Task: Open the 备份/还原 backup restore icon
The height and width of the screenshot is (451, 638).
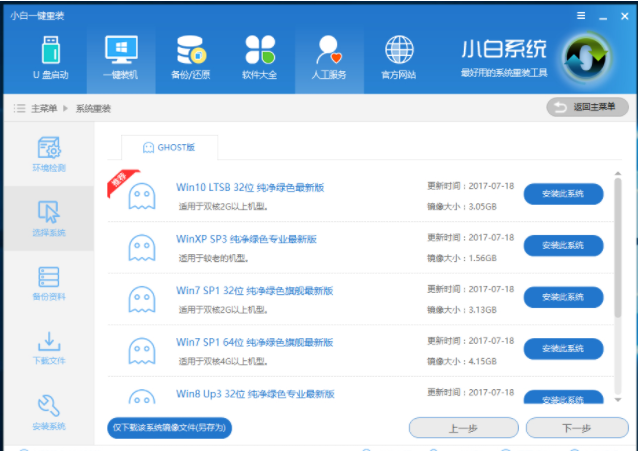Action: 190,56
